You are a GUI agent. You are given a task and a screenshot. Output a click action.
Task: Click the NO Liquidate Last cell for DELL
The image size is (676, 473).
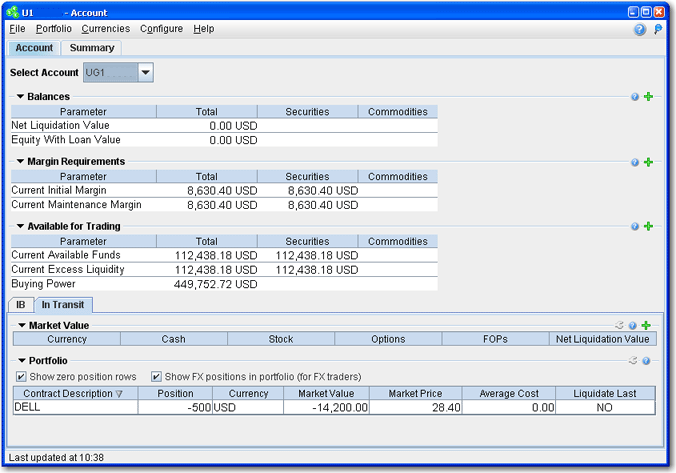[605, 407]
